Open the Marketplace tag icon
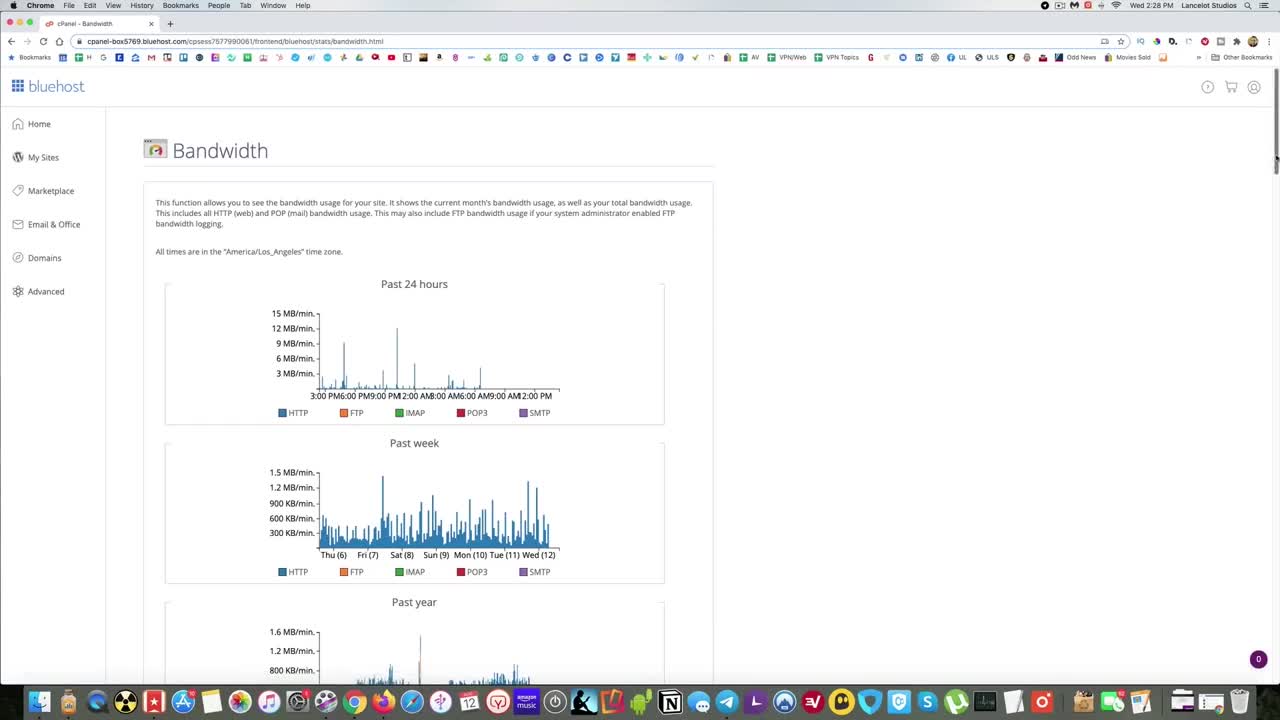The image size is (1280, 720). [x=18, y=190]
